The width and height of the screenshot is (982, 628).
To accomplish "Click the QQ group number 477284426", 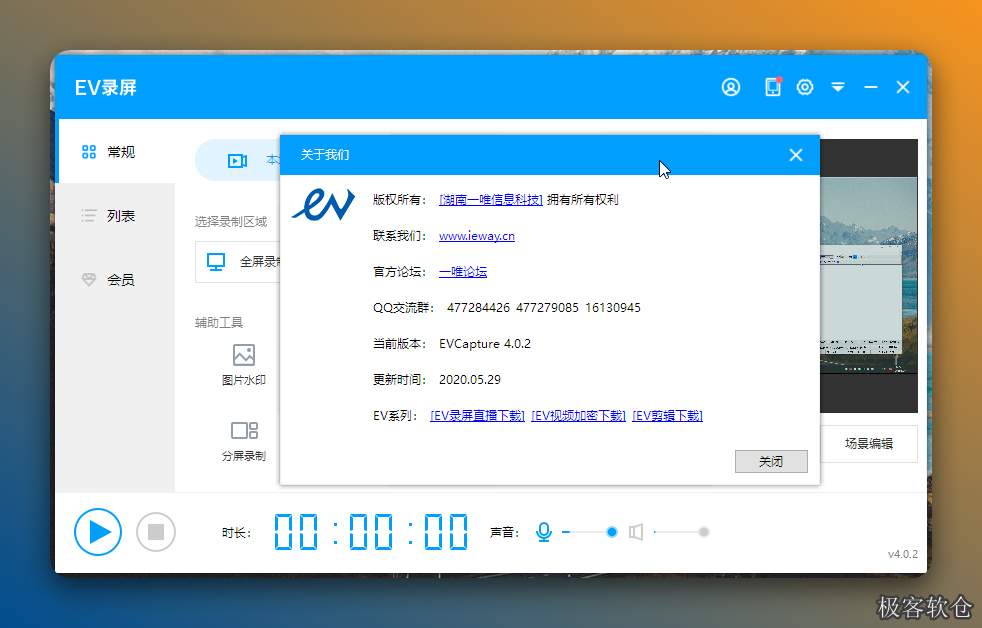I will [478, 307].
